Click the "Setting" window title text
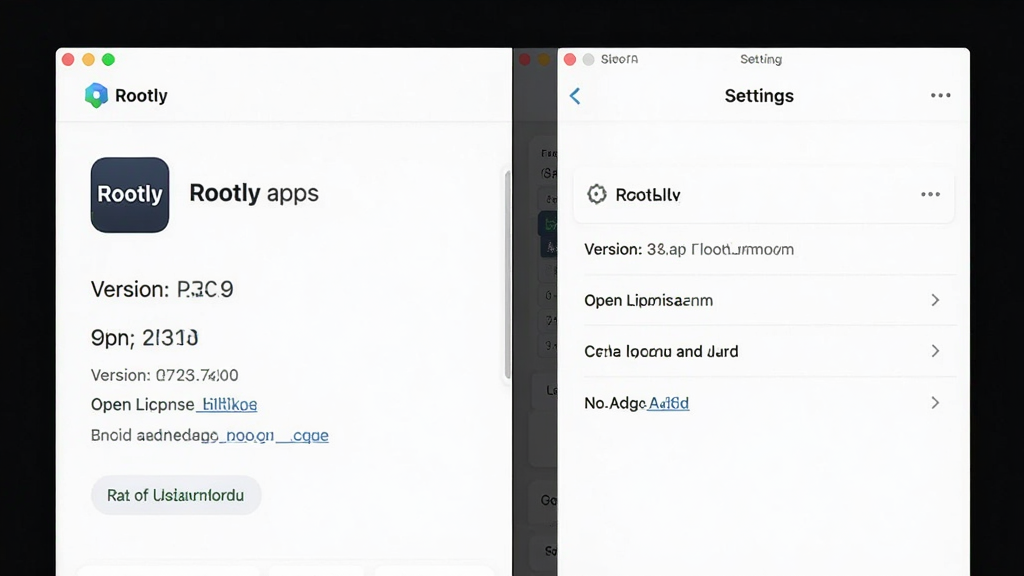1024x576 pixels. pyautogui.click(x=761, y=59)
